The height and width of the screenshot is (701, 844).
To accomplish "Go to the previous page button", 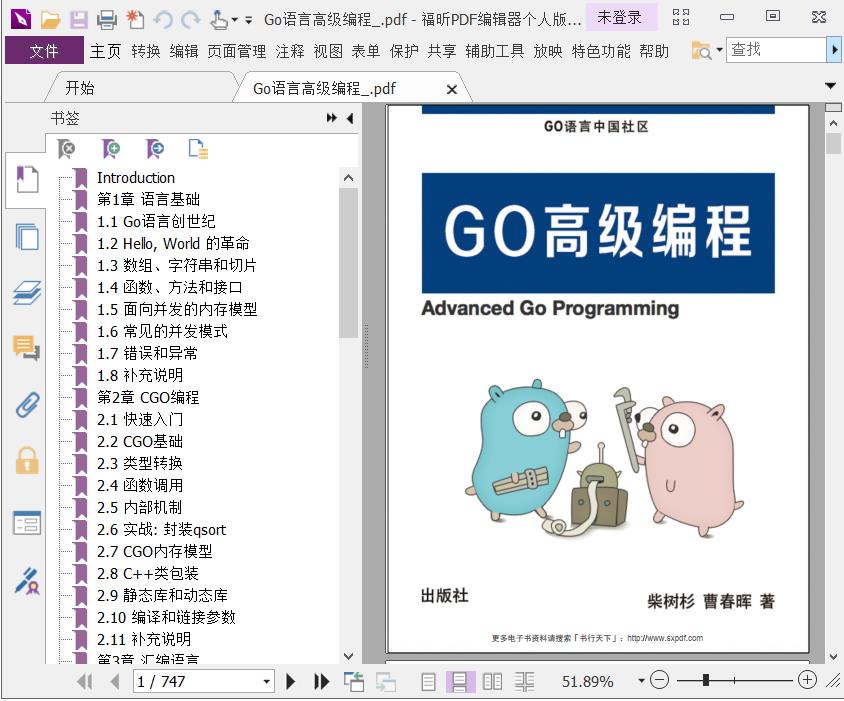I will pyautogui.click(x=114, y=682).
